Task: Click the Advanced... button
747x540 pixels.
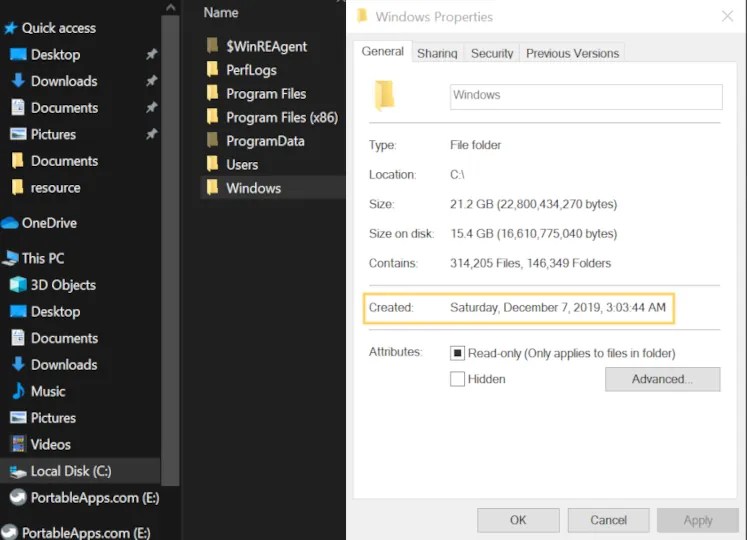Action: click(663, 379)
